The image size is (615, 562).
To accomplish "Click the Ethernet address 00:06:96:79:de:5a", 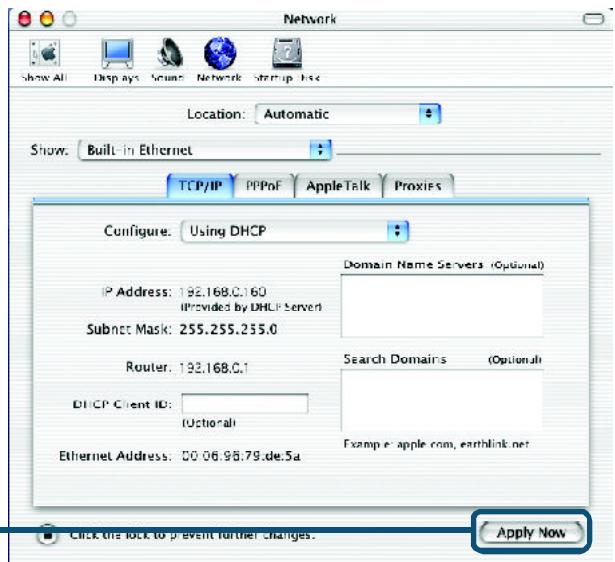I will 241,456.
